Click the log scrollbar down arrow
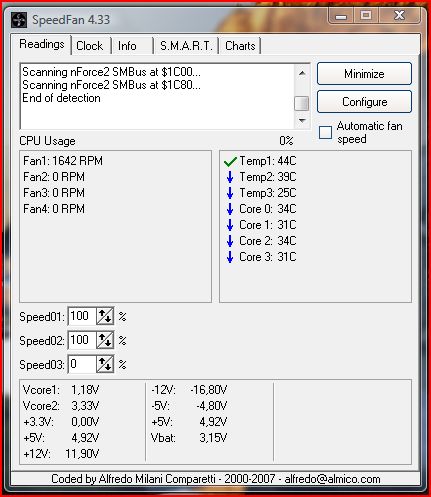Screen dimensions: 431x497 click(302, 120)
